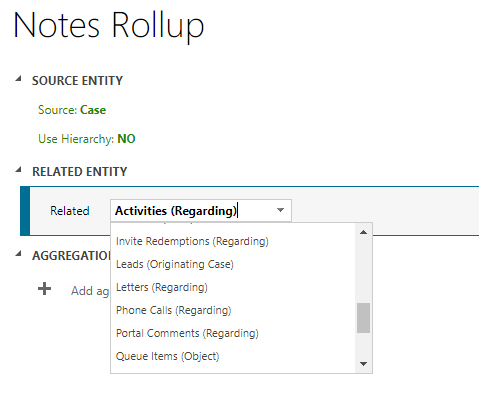Image resolution: width=479 pixels, height=402 pixels.
Task: Select Phone Calls (Regarding) entry
Action: 173,310
